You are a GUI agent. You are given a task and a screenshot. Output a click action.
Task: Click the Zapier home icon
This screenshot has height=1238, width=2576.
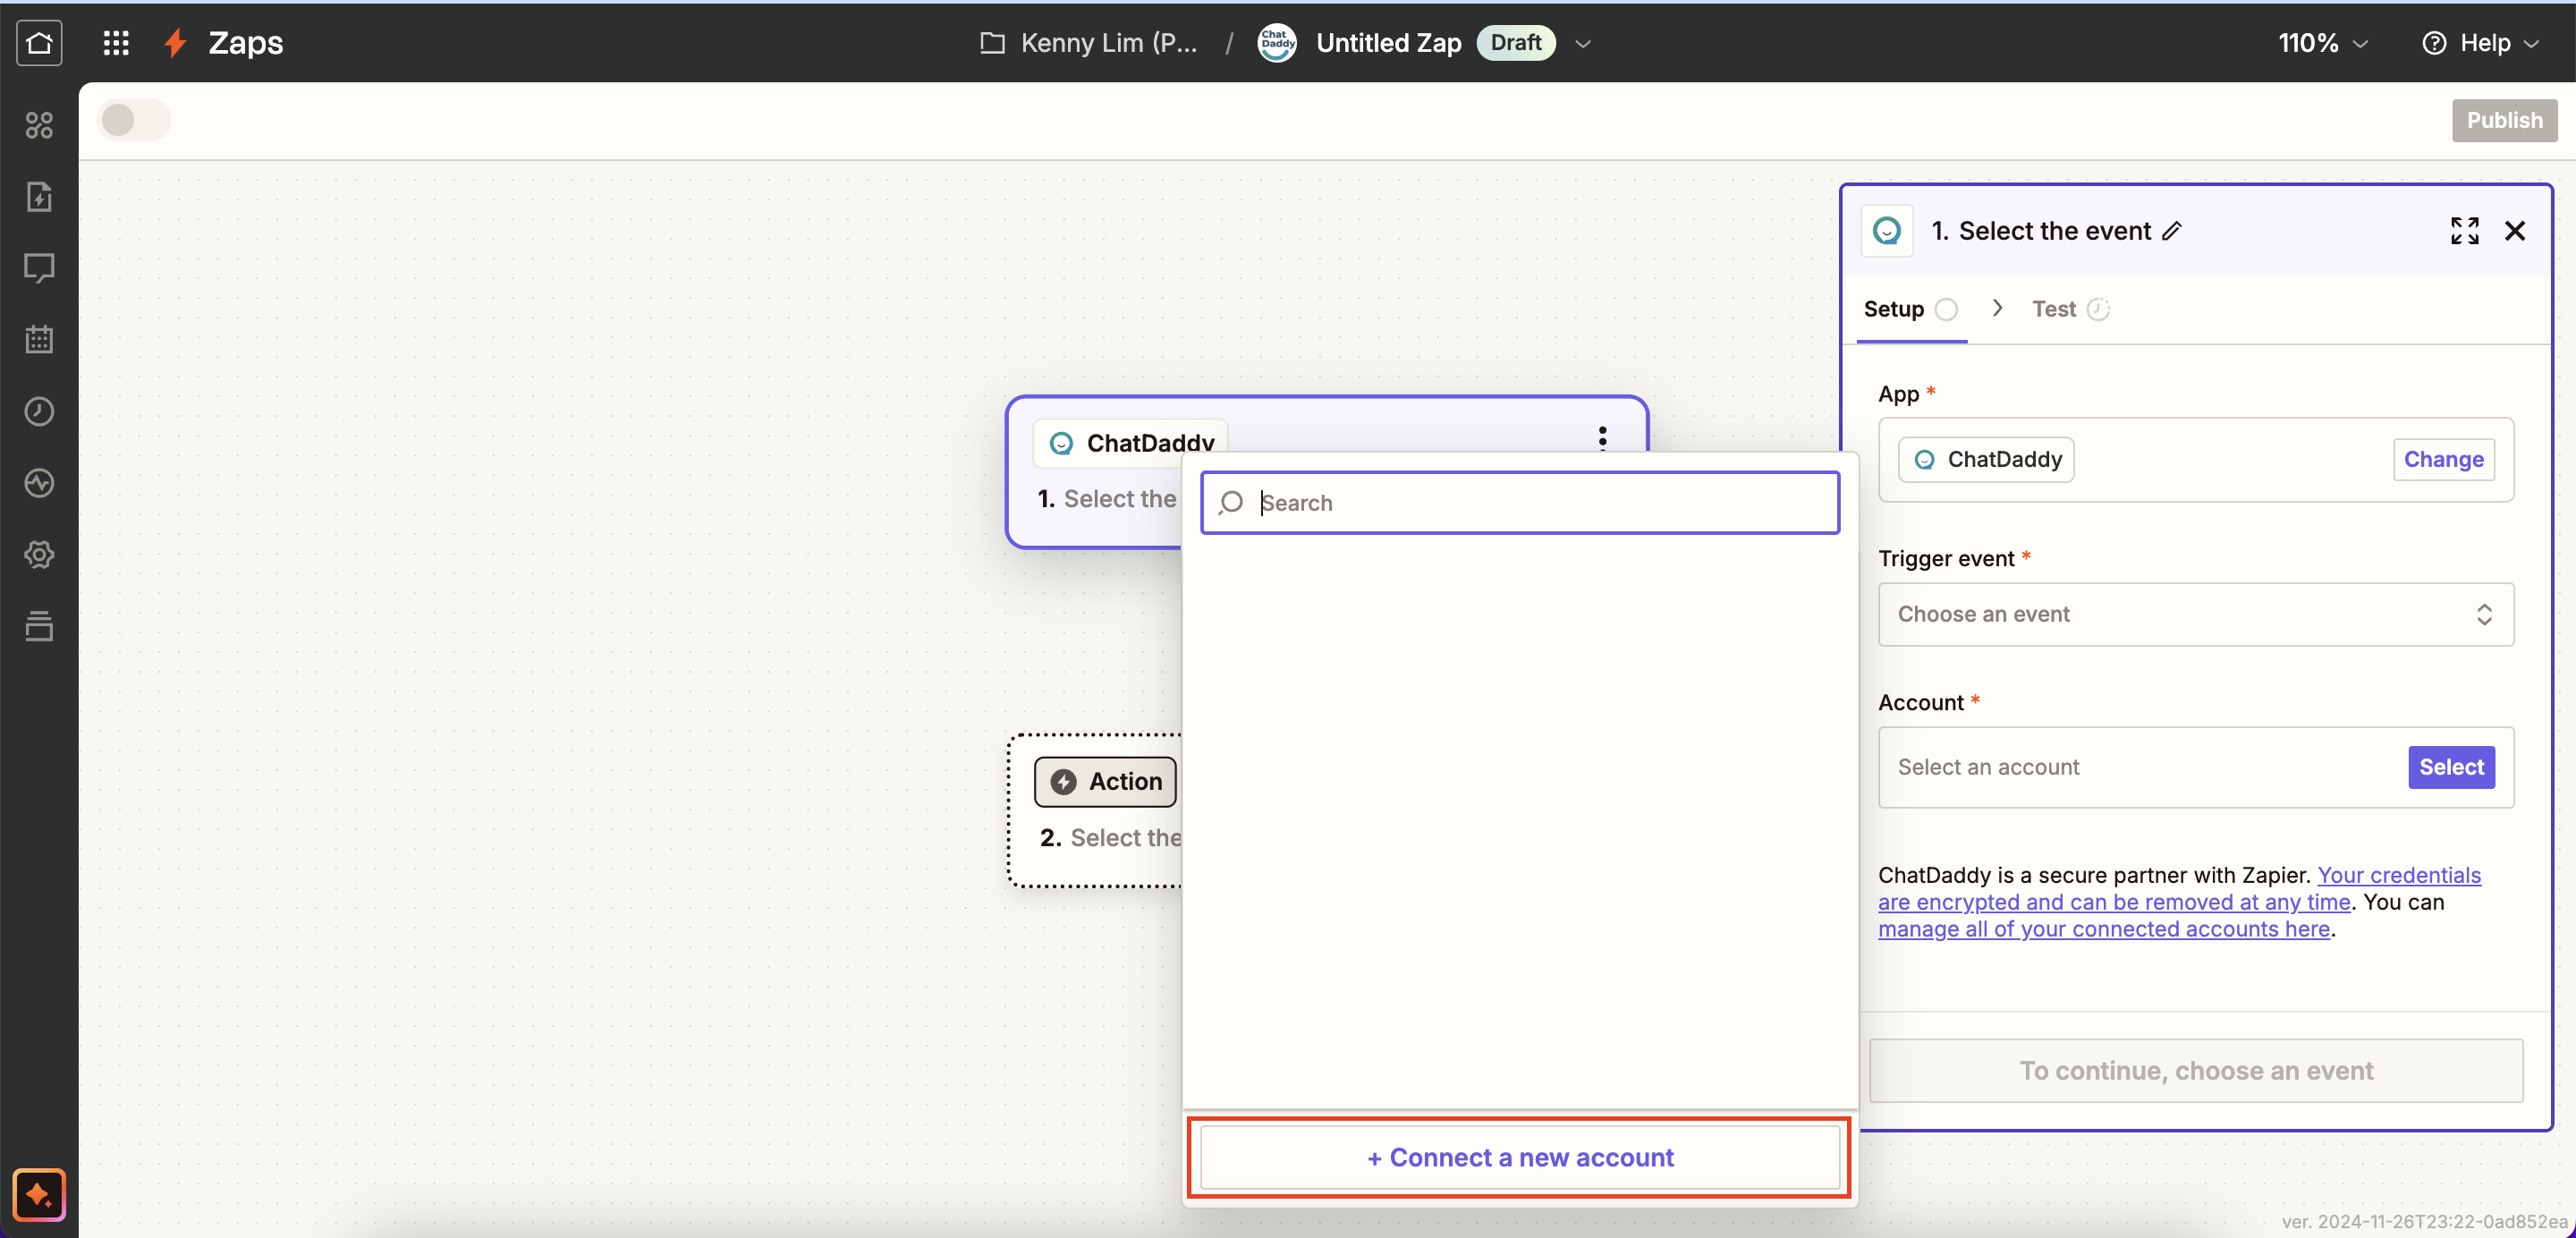39,42
